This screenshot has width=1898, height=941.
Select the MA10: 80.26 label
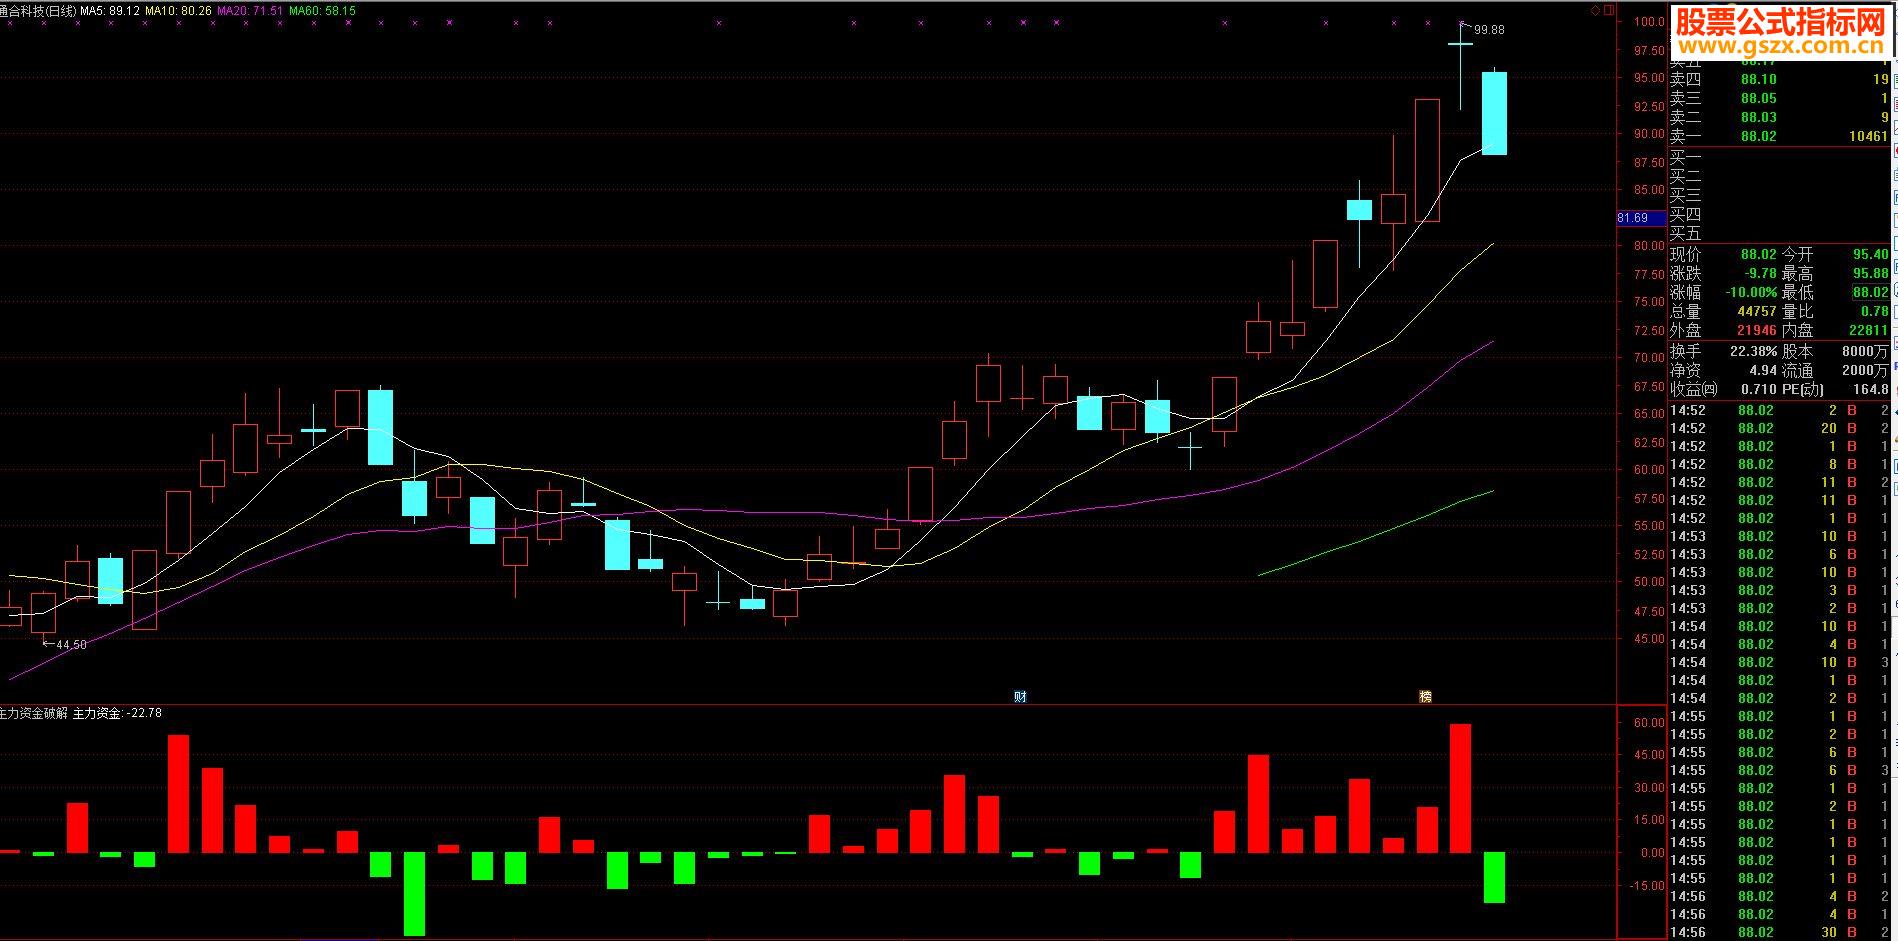(178, 10)
